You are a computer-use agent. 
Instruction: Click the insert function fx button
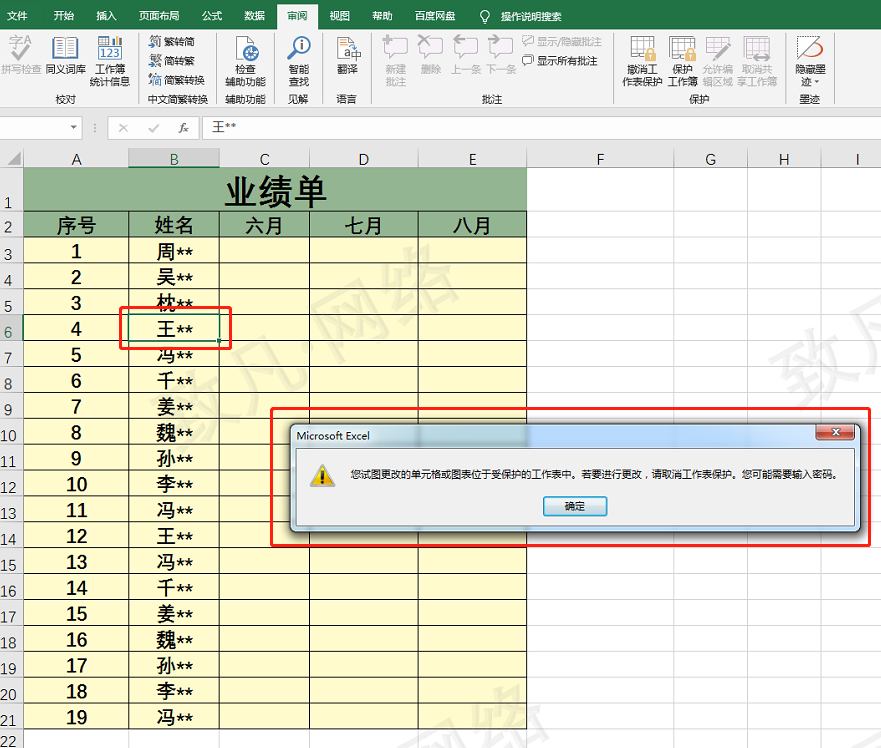(184, 128)
